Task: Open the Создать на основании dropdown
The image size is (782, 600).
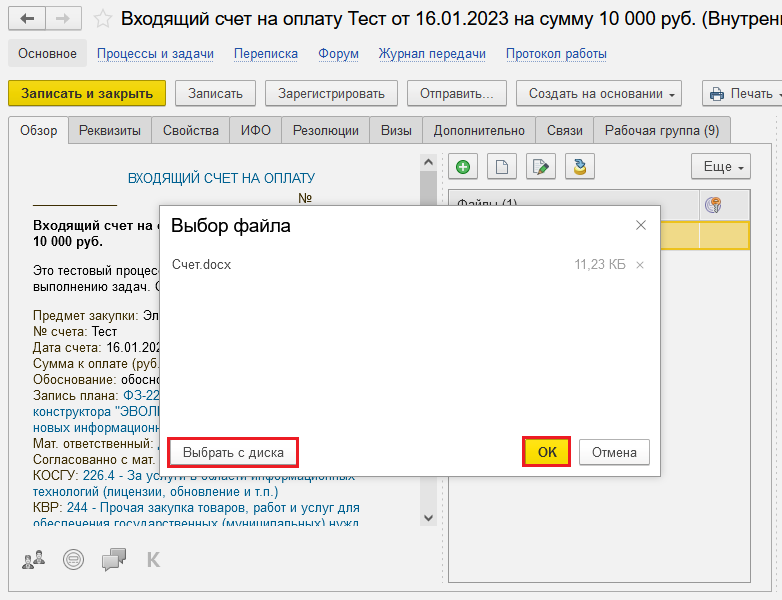Action: 598,94
